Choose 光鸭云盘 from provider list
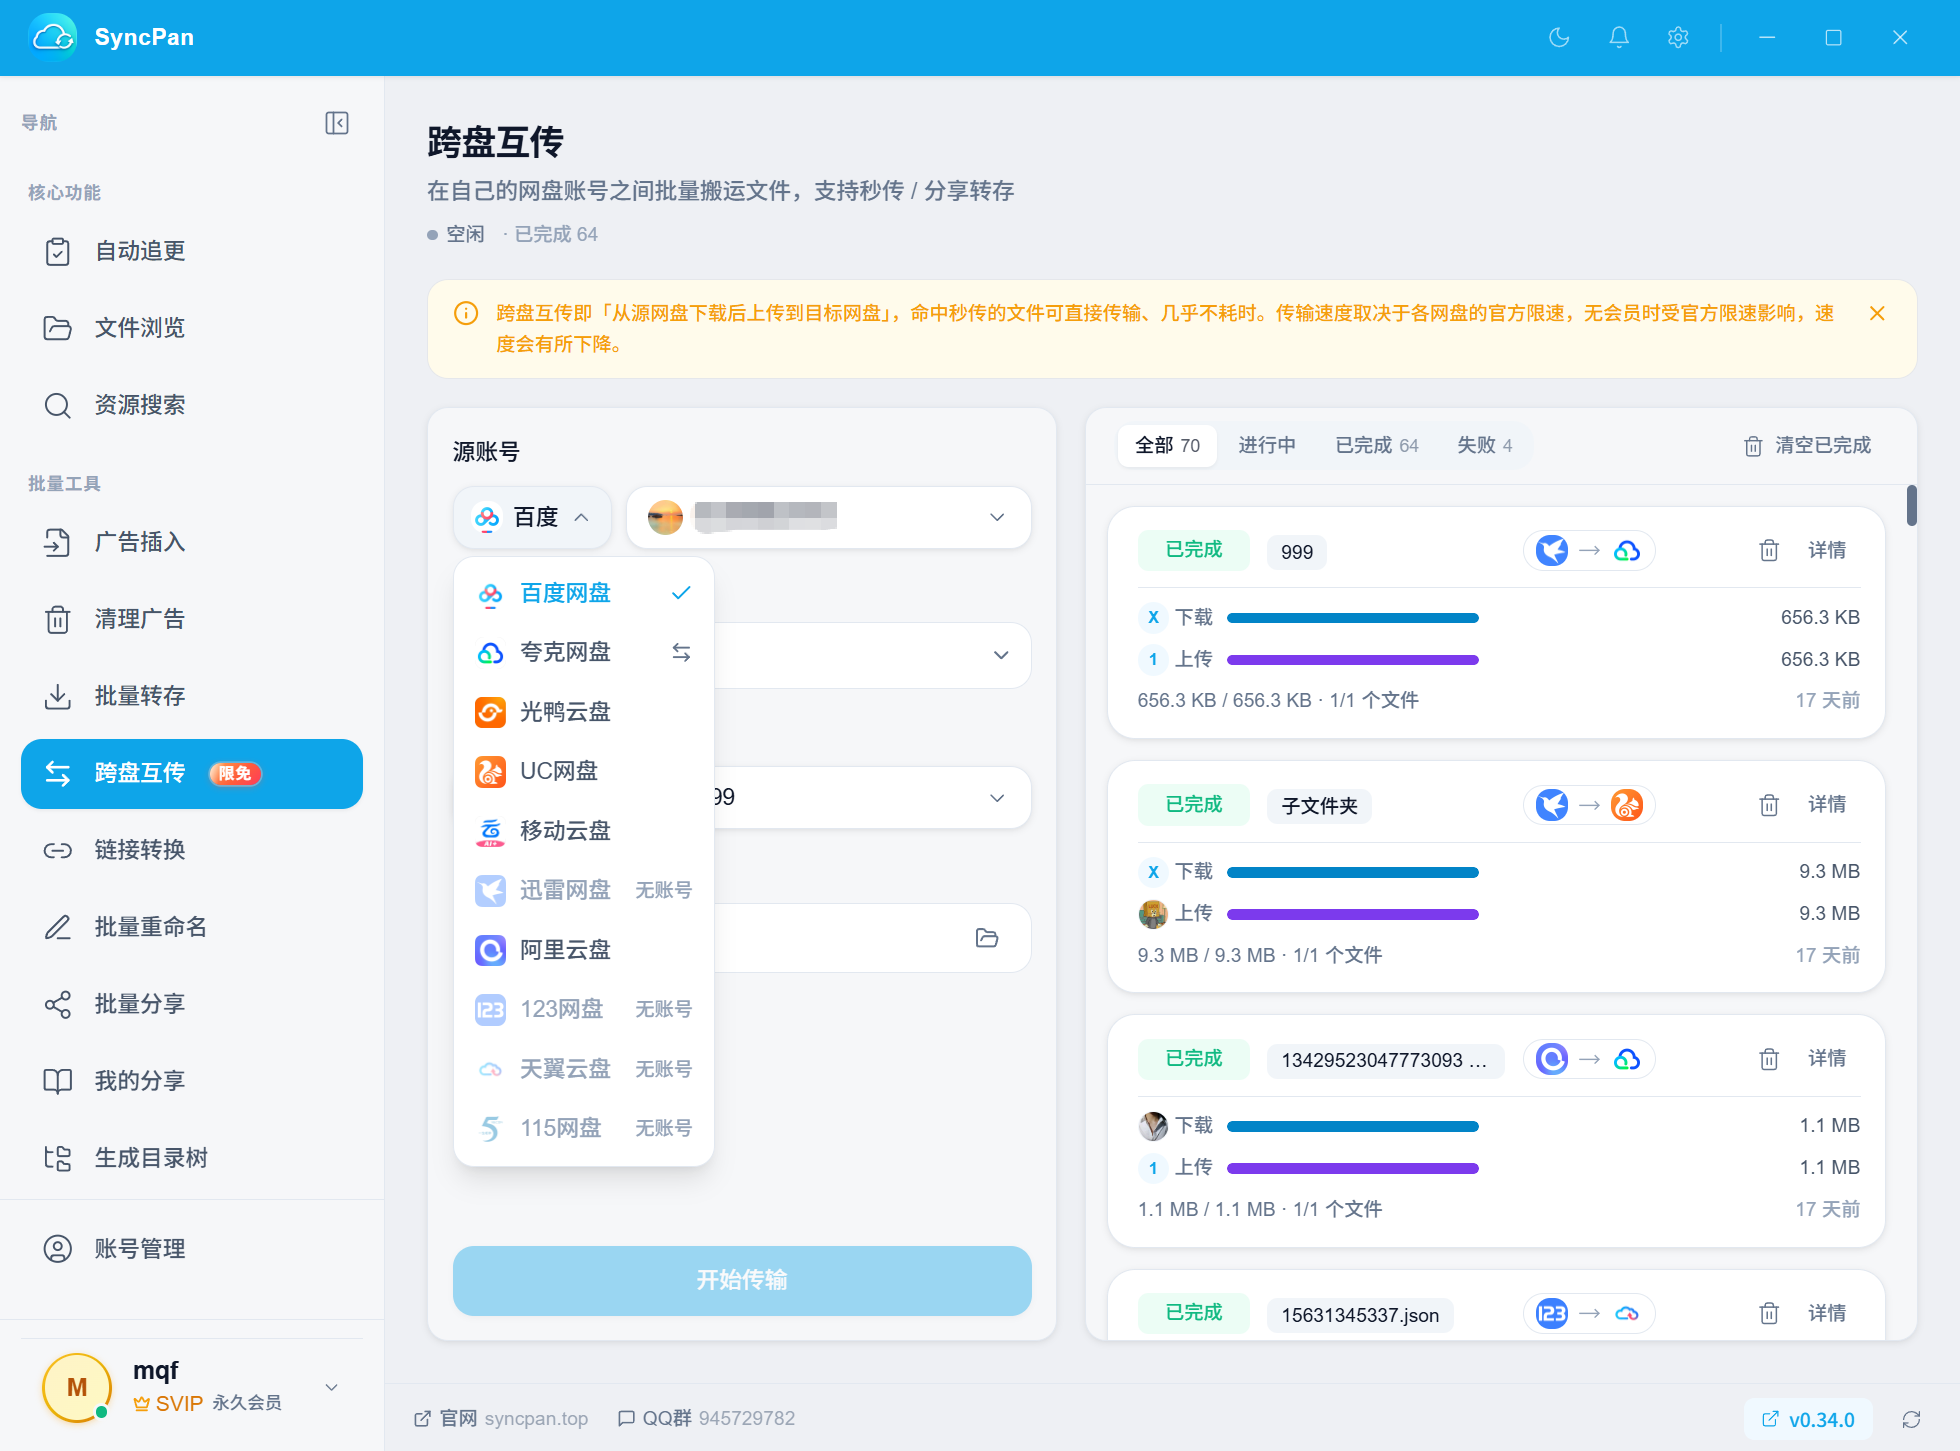Viewport: 1960px width, 1451px height. [584, 712]
